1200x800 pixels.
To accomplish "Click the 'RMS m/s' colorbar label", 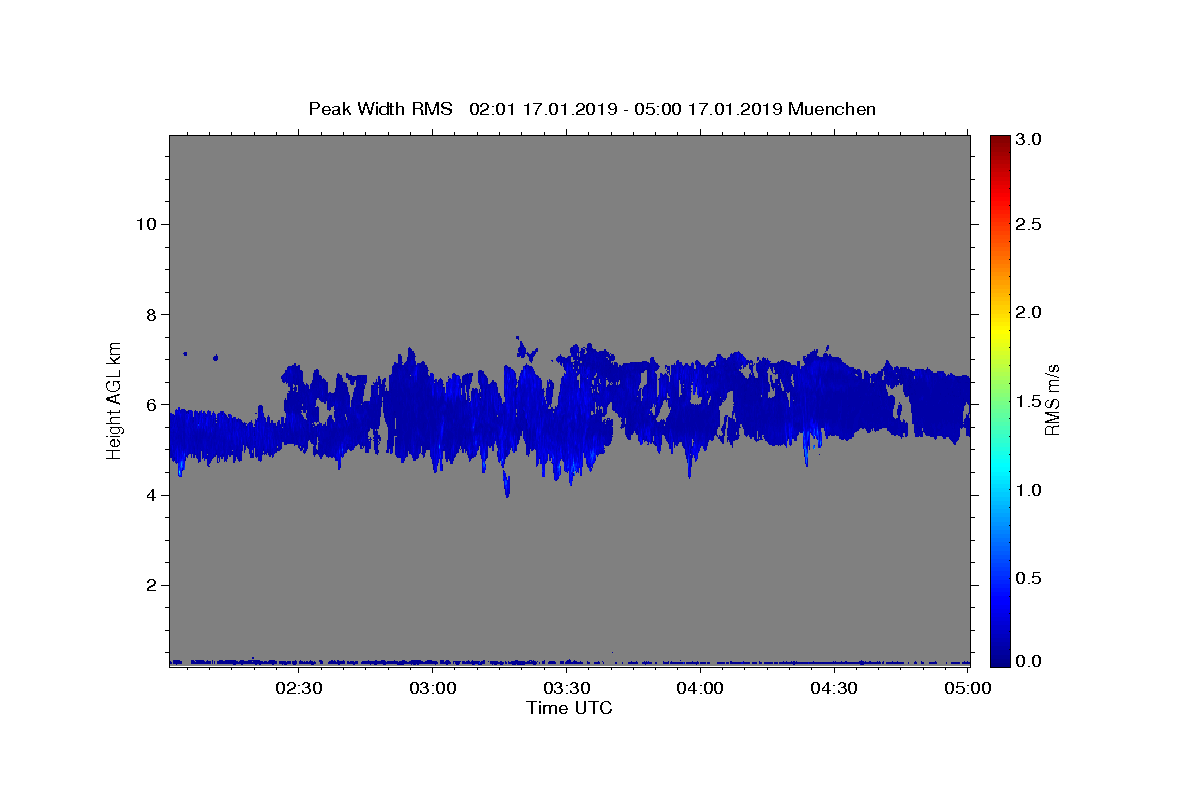I will tap(1052, 399).
